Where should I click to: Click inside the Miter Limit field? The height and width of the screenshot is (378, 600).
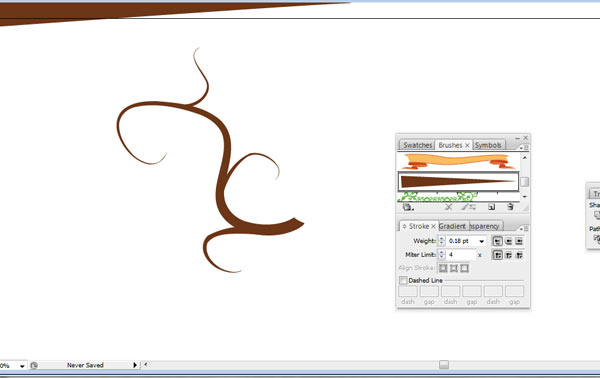click(461, 255)
